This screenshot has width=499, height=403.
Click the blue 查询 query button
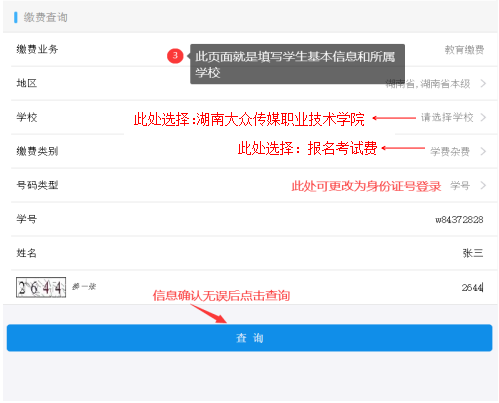tap(249, 338)
